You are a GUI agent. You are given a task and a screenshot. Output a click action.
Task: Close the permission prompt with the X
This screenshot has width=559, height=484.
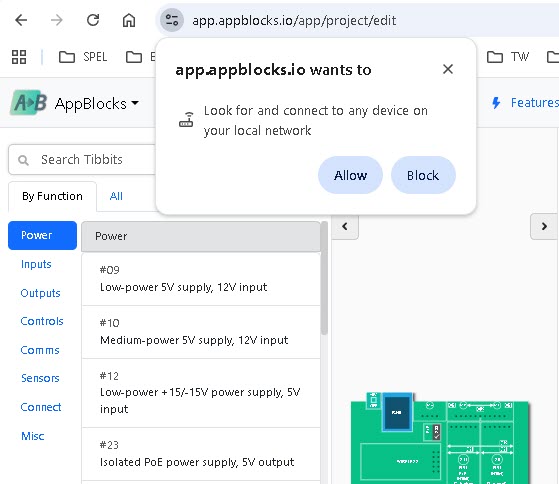[x=448, y=69]
